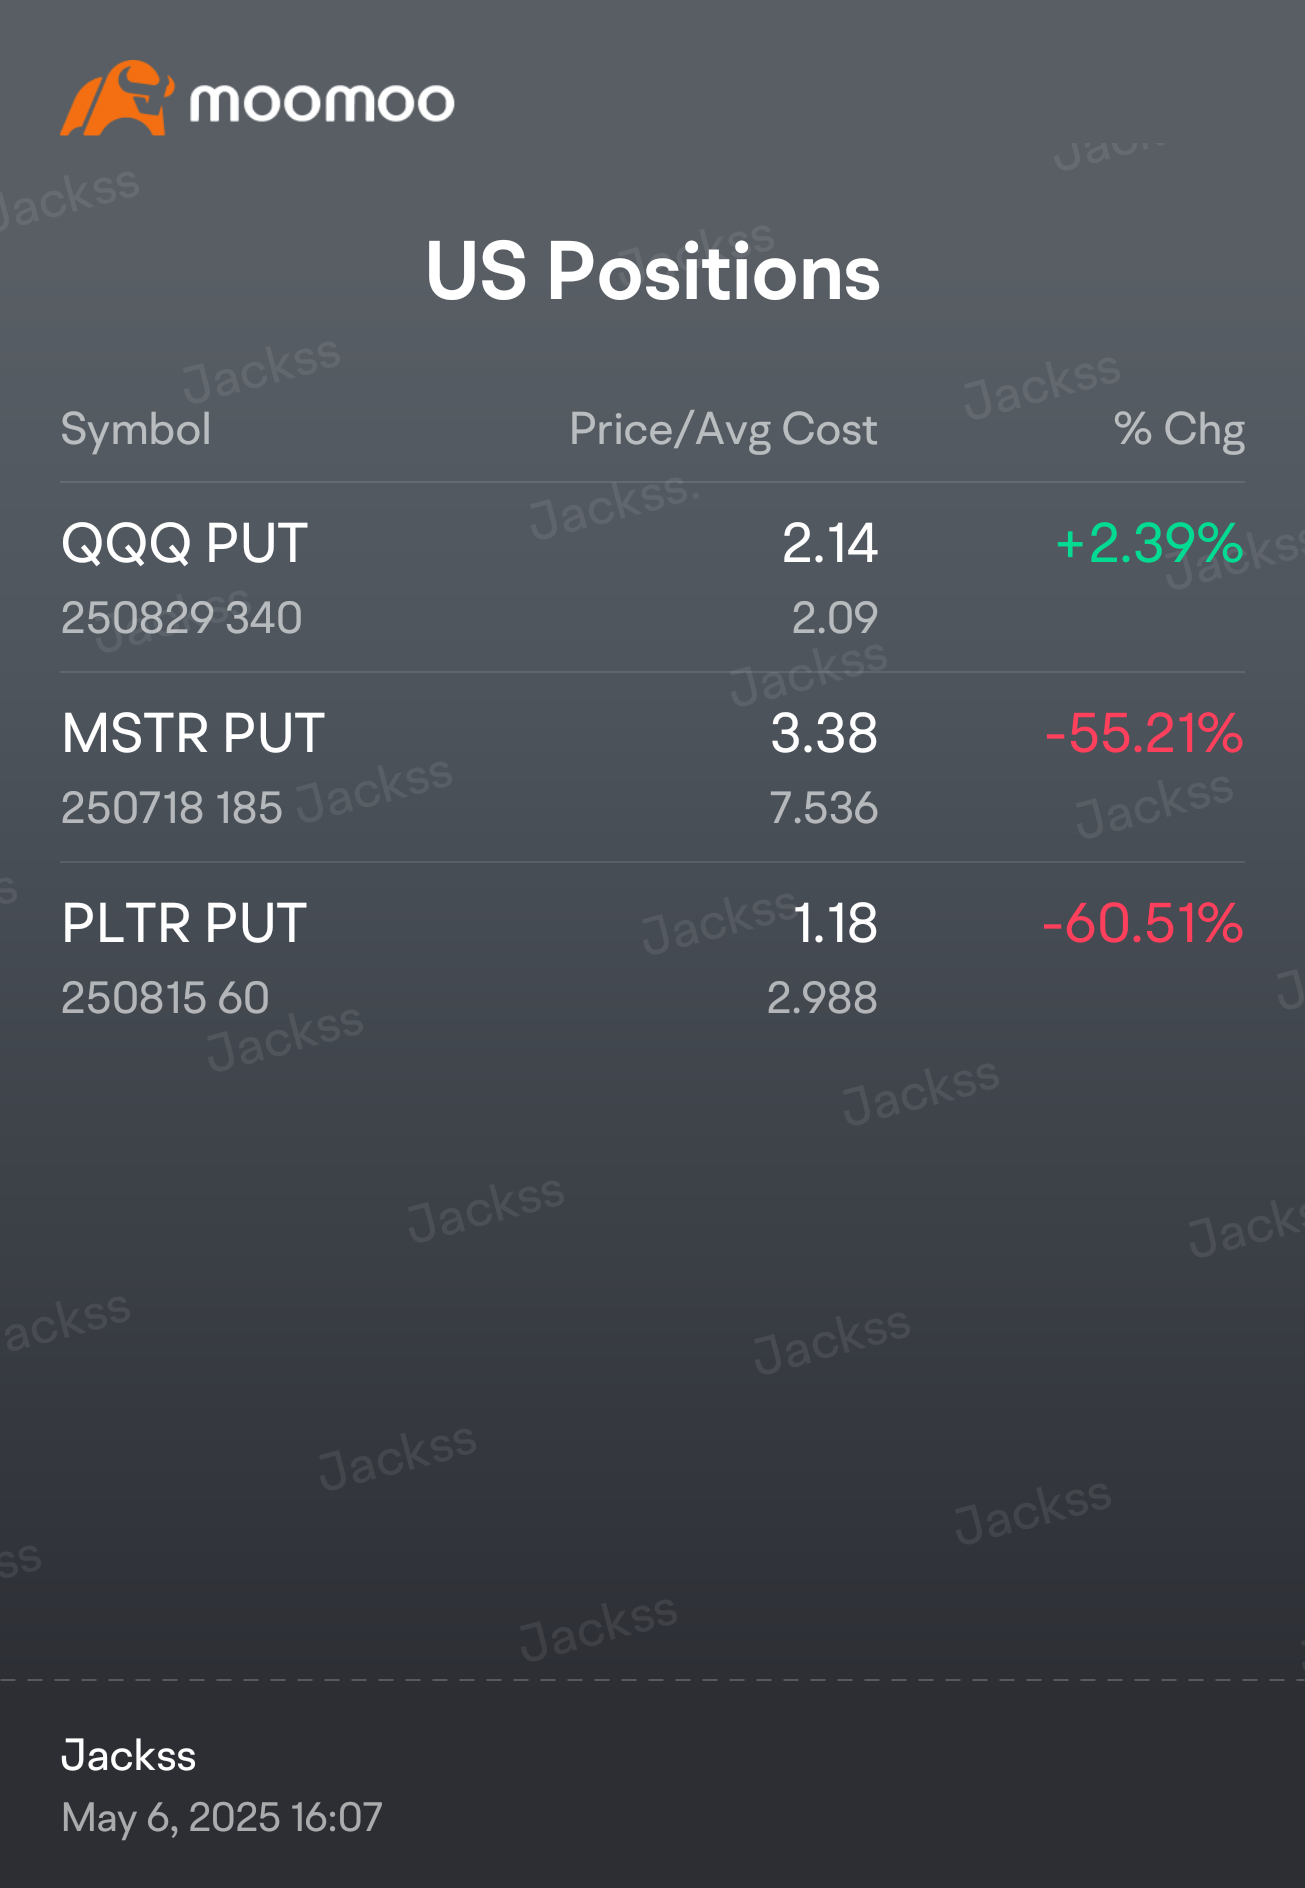This screenshot has height=1888, width=1305.
Task: Click the % Chg column header
Action: coord(1179,429)
